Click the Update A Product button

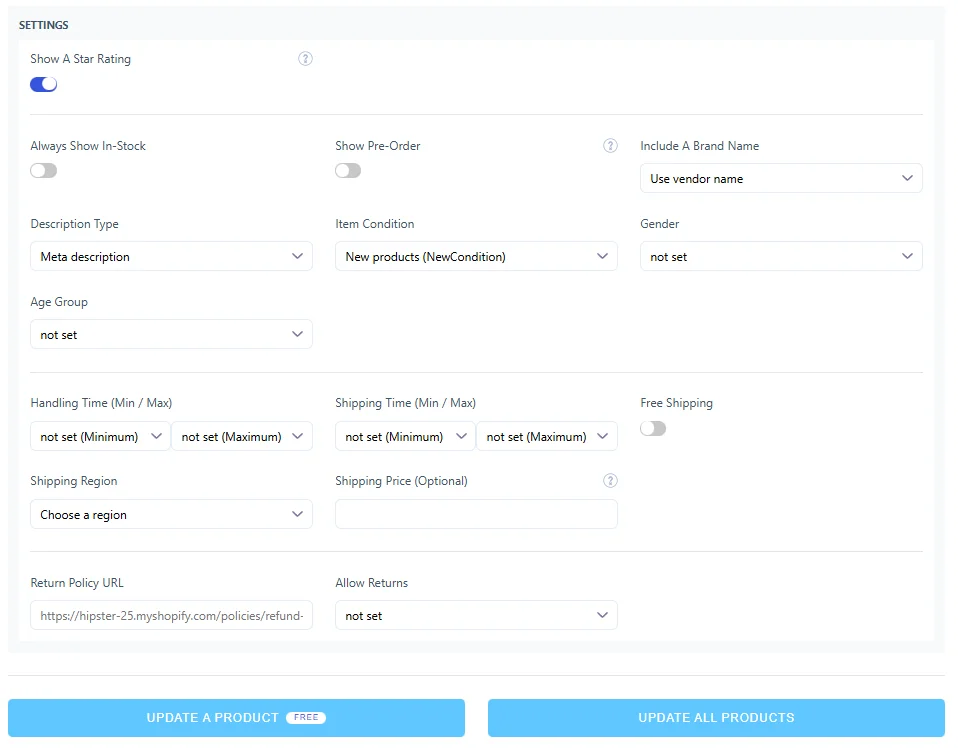(237, 717)
